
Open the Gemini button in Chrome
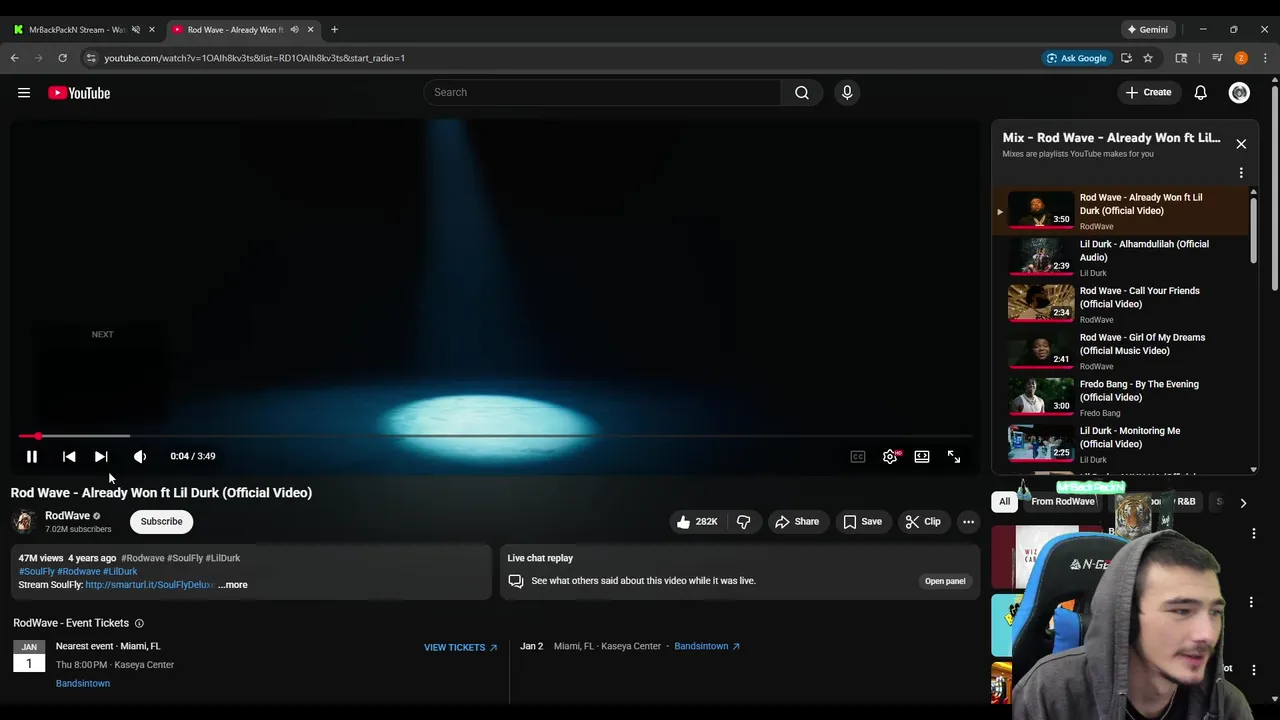coord(1147,29)
